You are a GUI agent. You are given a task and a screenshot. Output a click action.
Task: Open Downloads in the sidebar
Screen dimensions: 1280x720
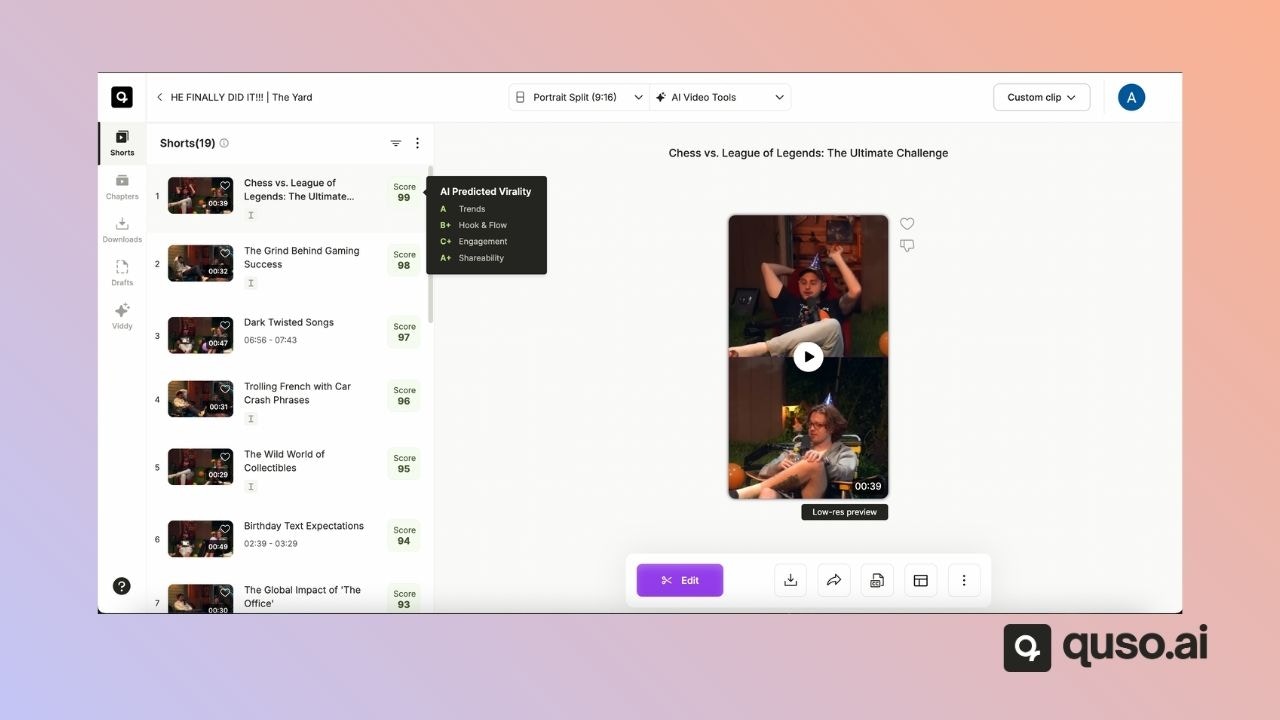pos(122,230)
